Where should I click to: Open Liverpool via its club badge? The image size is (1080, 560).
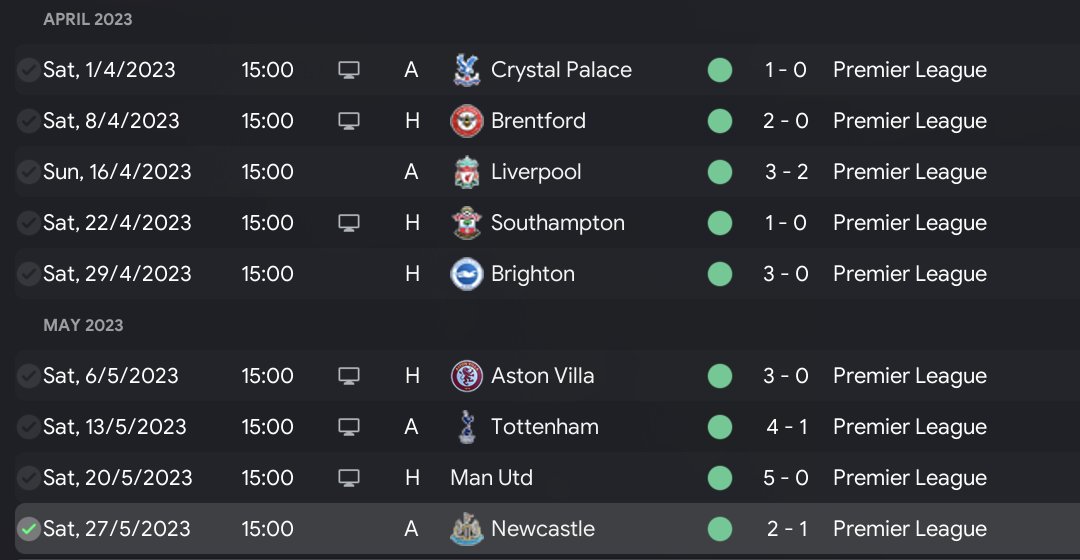pyautogui.click(x=466, y=172)
